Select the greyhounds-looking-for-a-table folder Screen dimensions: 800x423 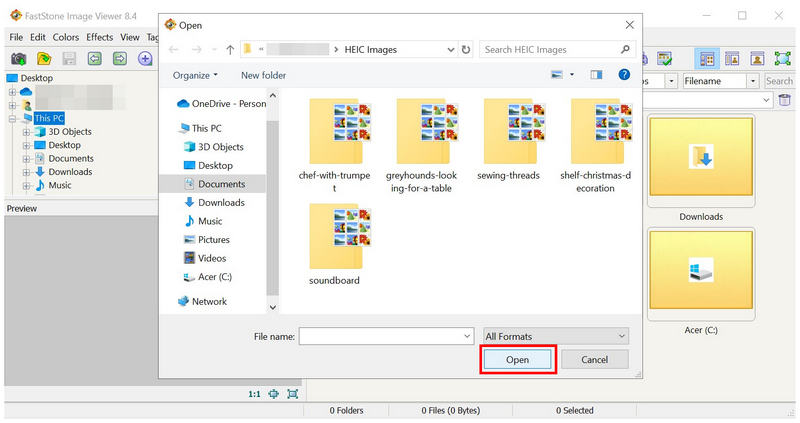point(421,145)
